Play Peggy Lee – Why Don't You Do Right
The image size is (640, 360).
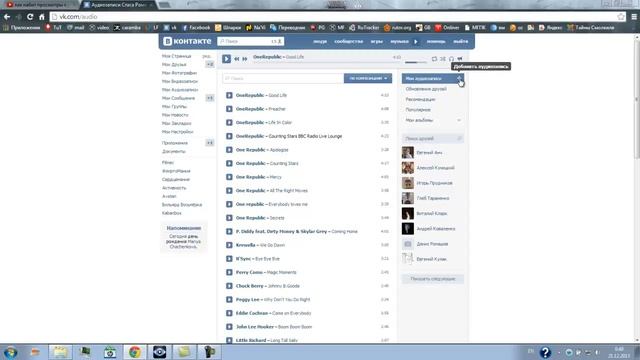click(x=229, y=300)
